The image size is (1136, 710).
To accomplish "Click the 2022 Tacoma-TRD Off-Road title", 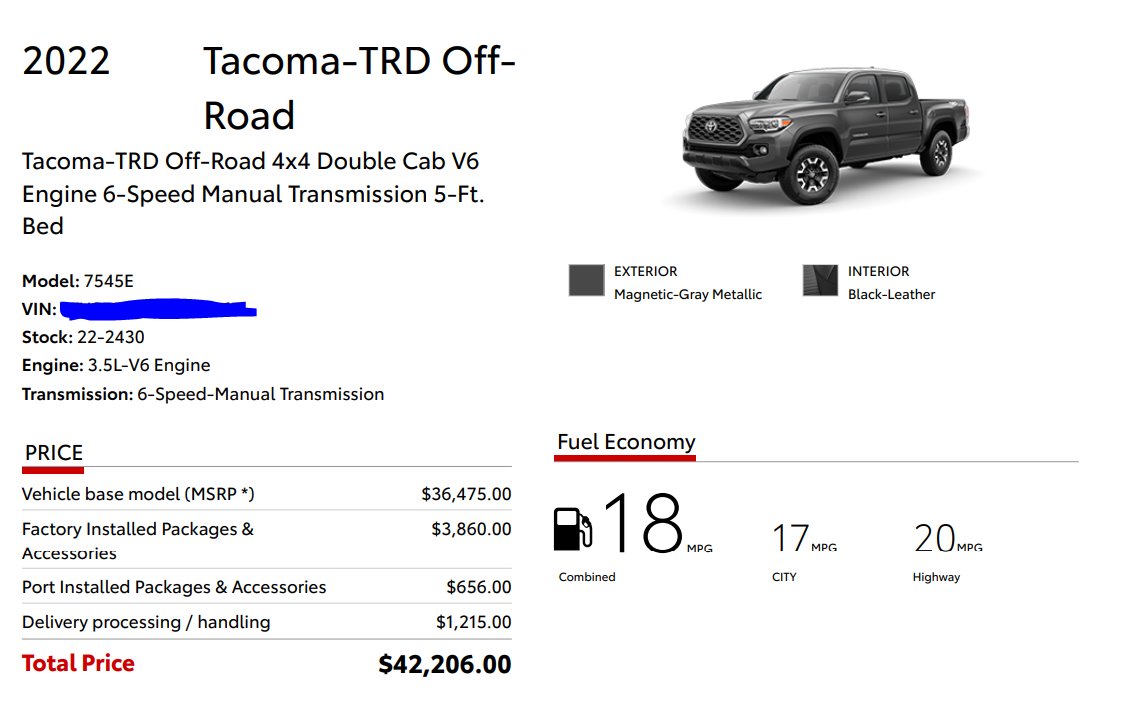I will point(269,88).
